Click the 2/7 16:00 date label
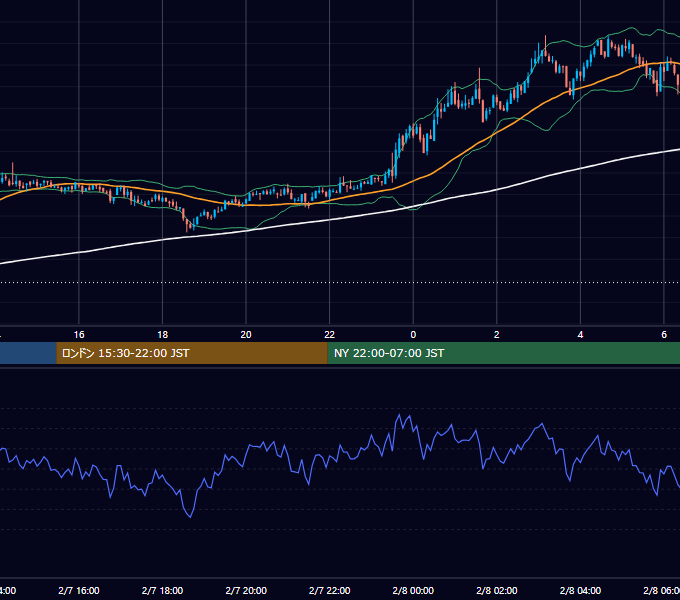 [x=79, y=590]
